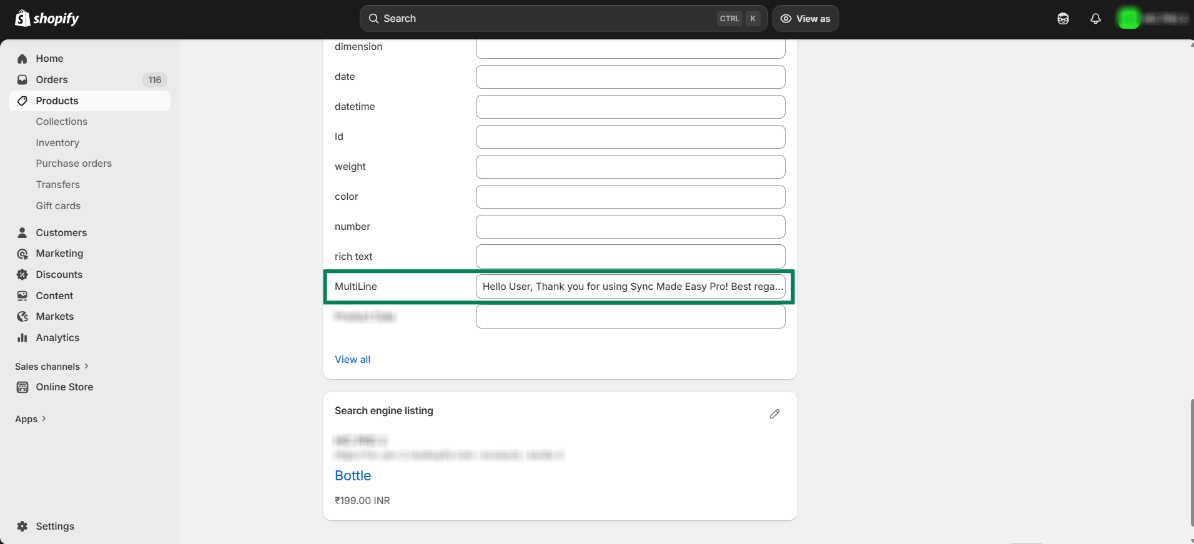Click the View as button
This screenshot has height=544, width=1194.
[805, 19]
